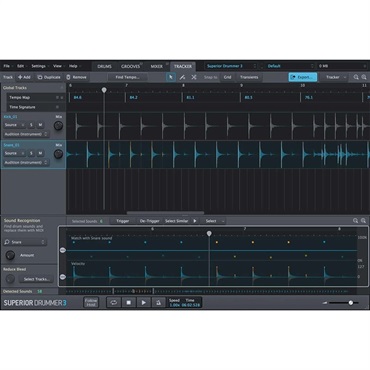Open the Superior Drummer 3 library dropdown
Screen dimensions: 370x370
[231, 66]
